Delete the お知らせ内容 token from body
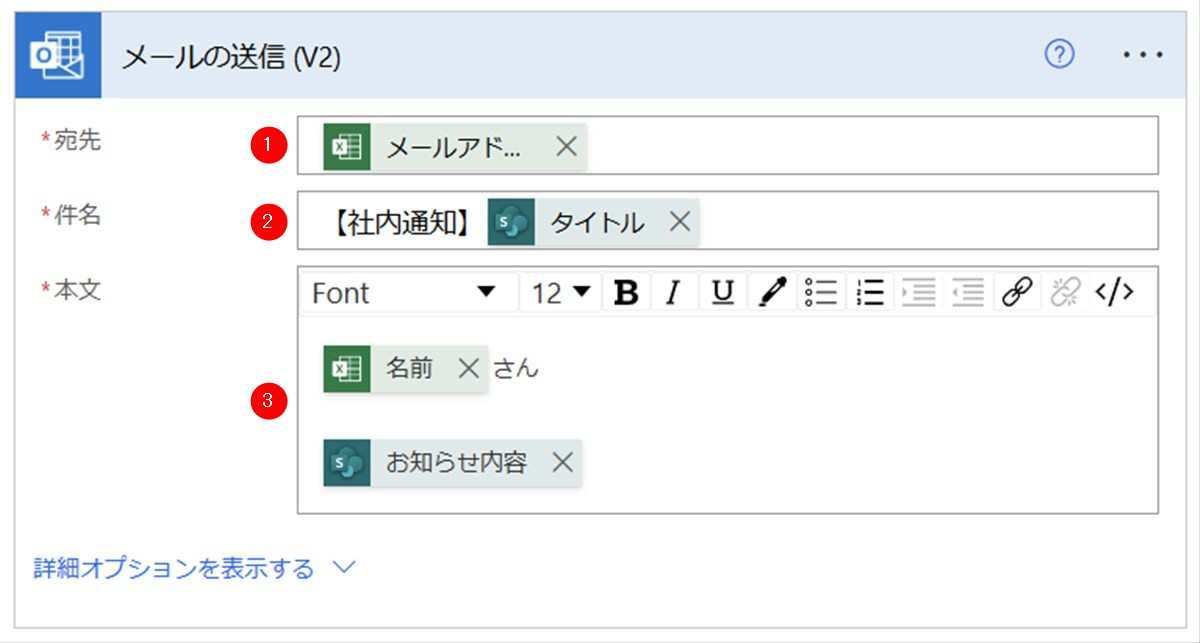Viewport: 1200px width, 643px height. 562,462
